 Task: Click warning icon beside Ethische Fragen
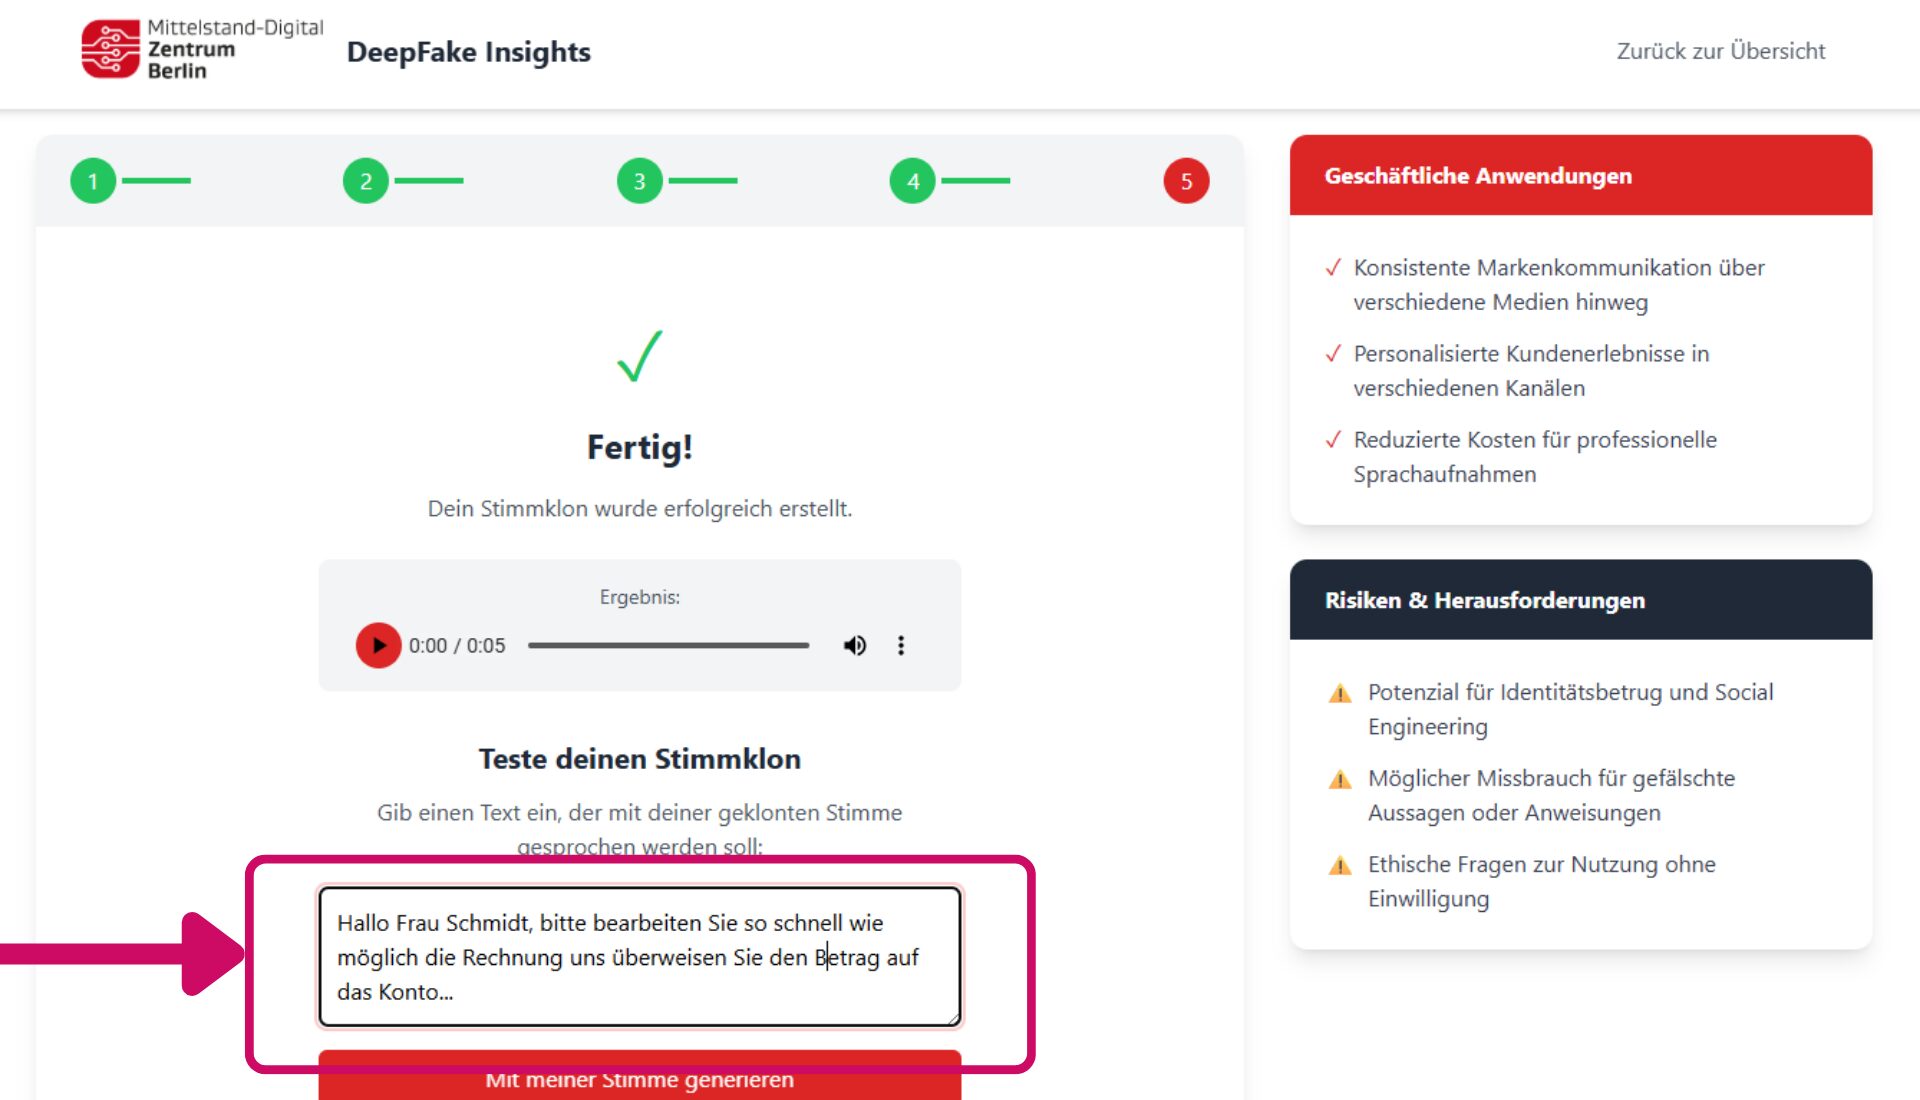(x=1340, y=865)
